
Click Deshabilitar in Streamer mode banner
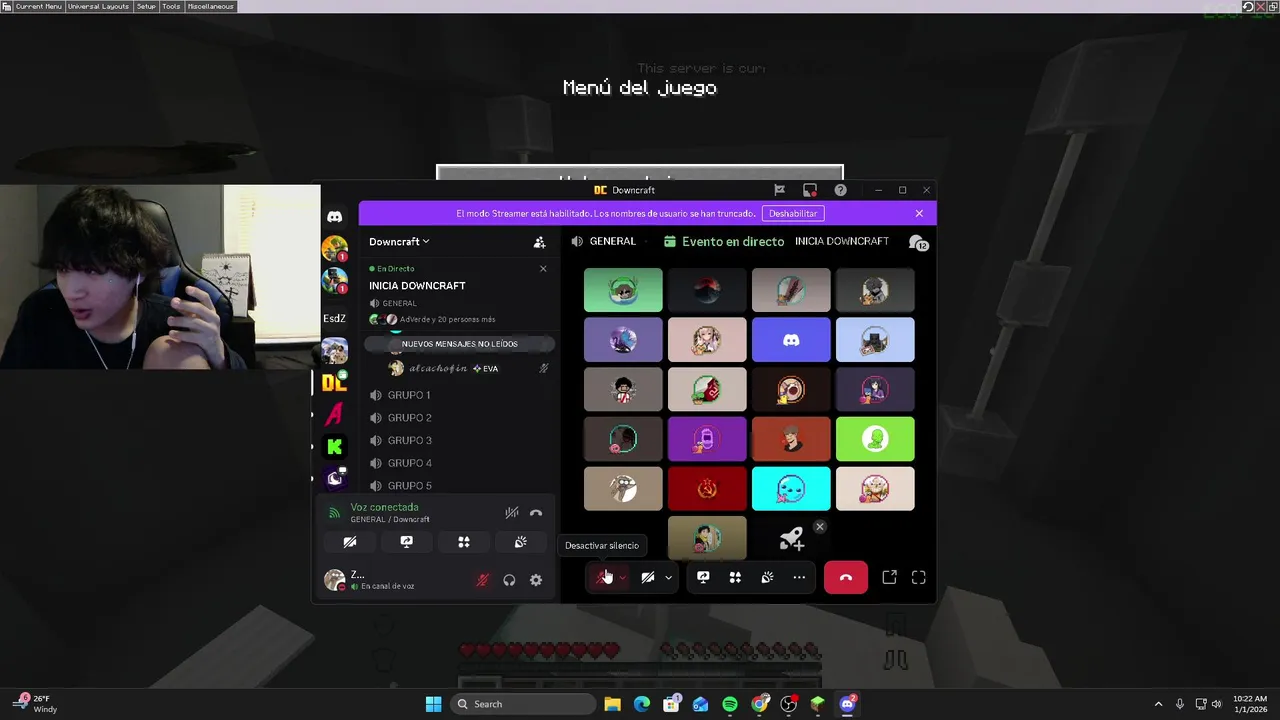[793, 213]
